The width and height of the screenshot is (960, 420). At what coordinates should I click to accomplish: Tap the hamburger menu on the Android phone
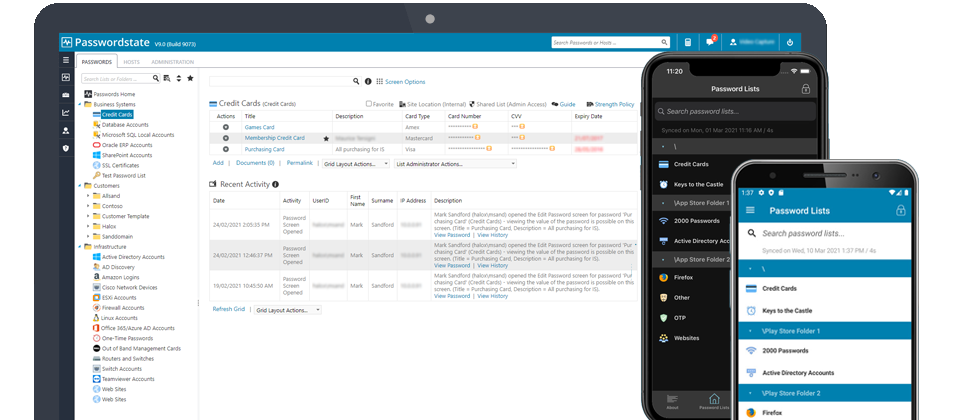pyautogui.click(x=751, y=211)
